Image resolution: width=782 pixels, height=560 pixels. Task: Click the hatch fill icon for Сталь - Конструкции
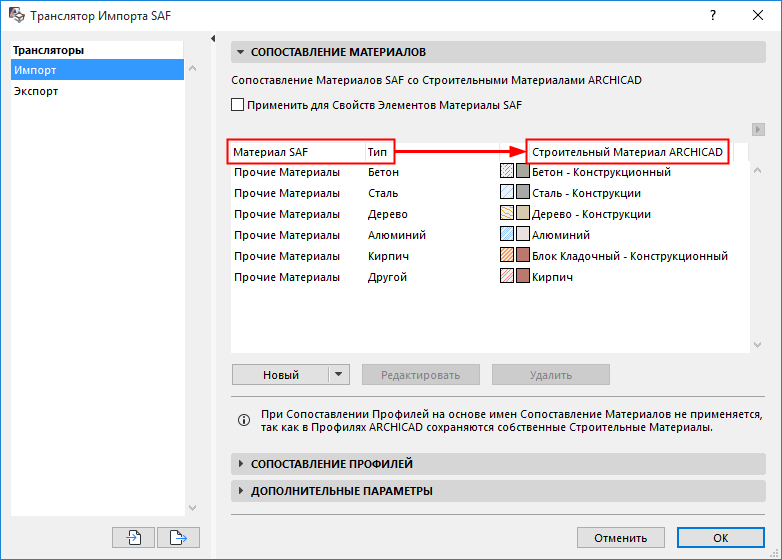click(x=507, y=192)
